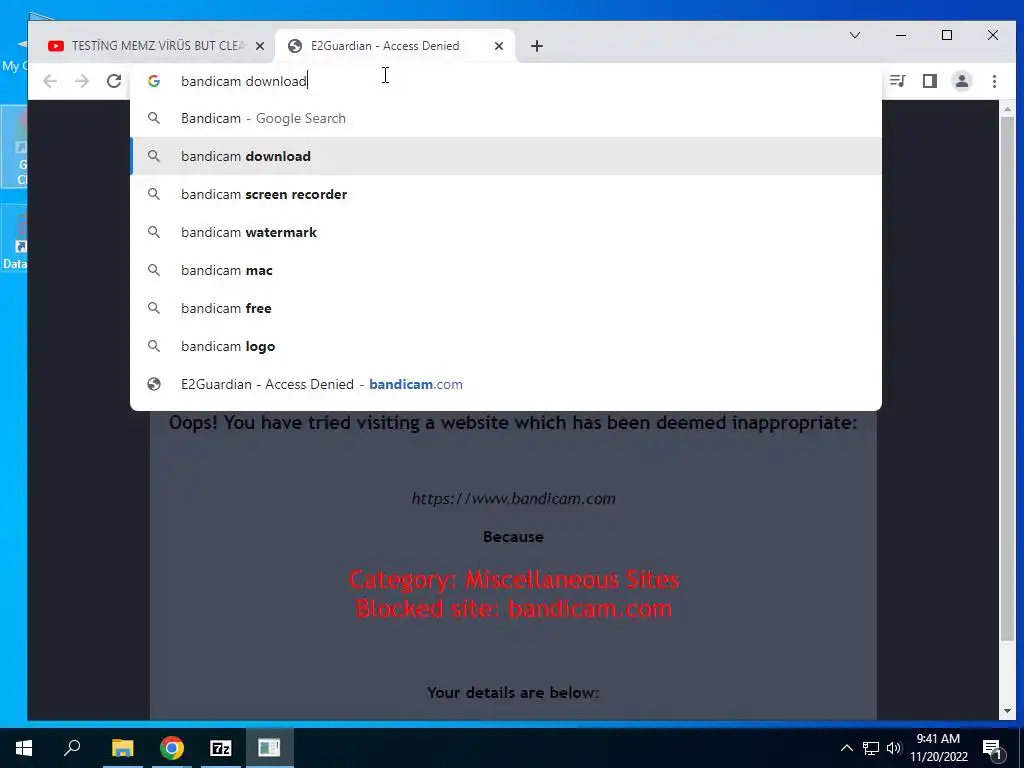The image size is (1024, 768).
Task: Maximize the Chrome window
Action: pos(947,35)
